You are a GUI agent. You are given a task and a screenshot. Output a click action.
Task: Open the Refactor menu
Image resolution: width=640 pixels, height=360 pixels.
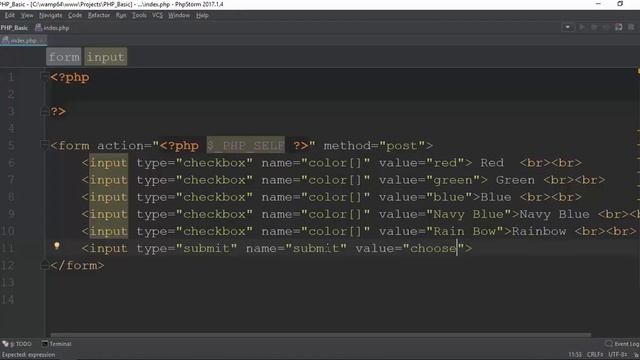[x=99, y=16]
